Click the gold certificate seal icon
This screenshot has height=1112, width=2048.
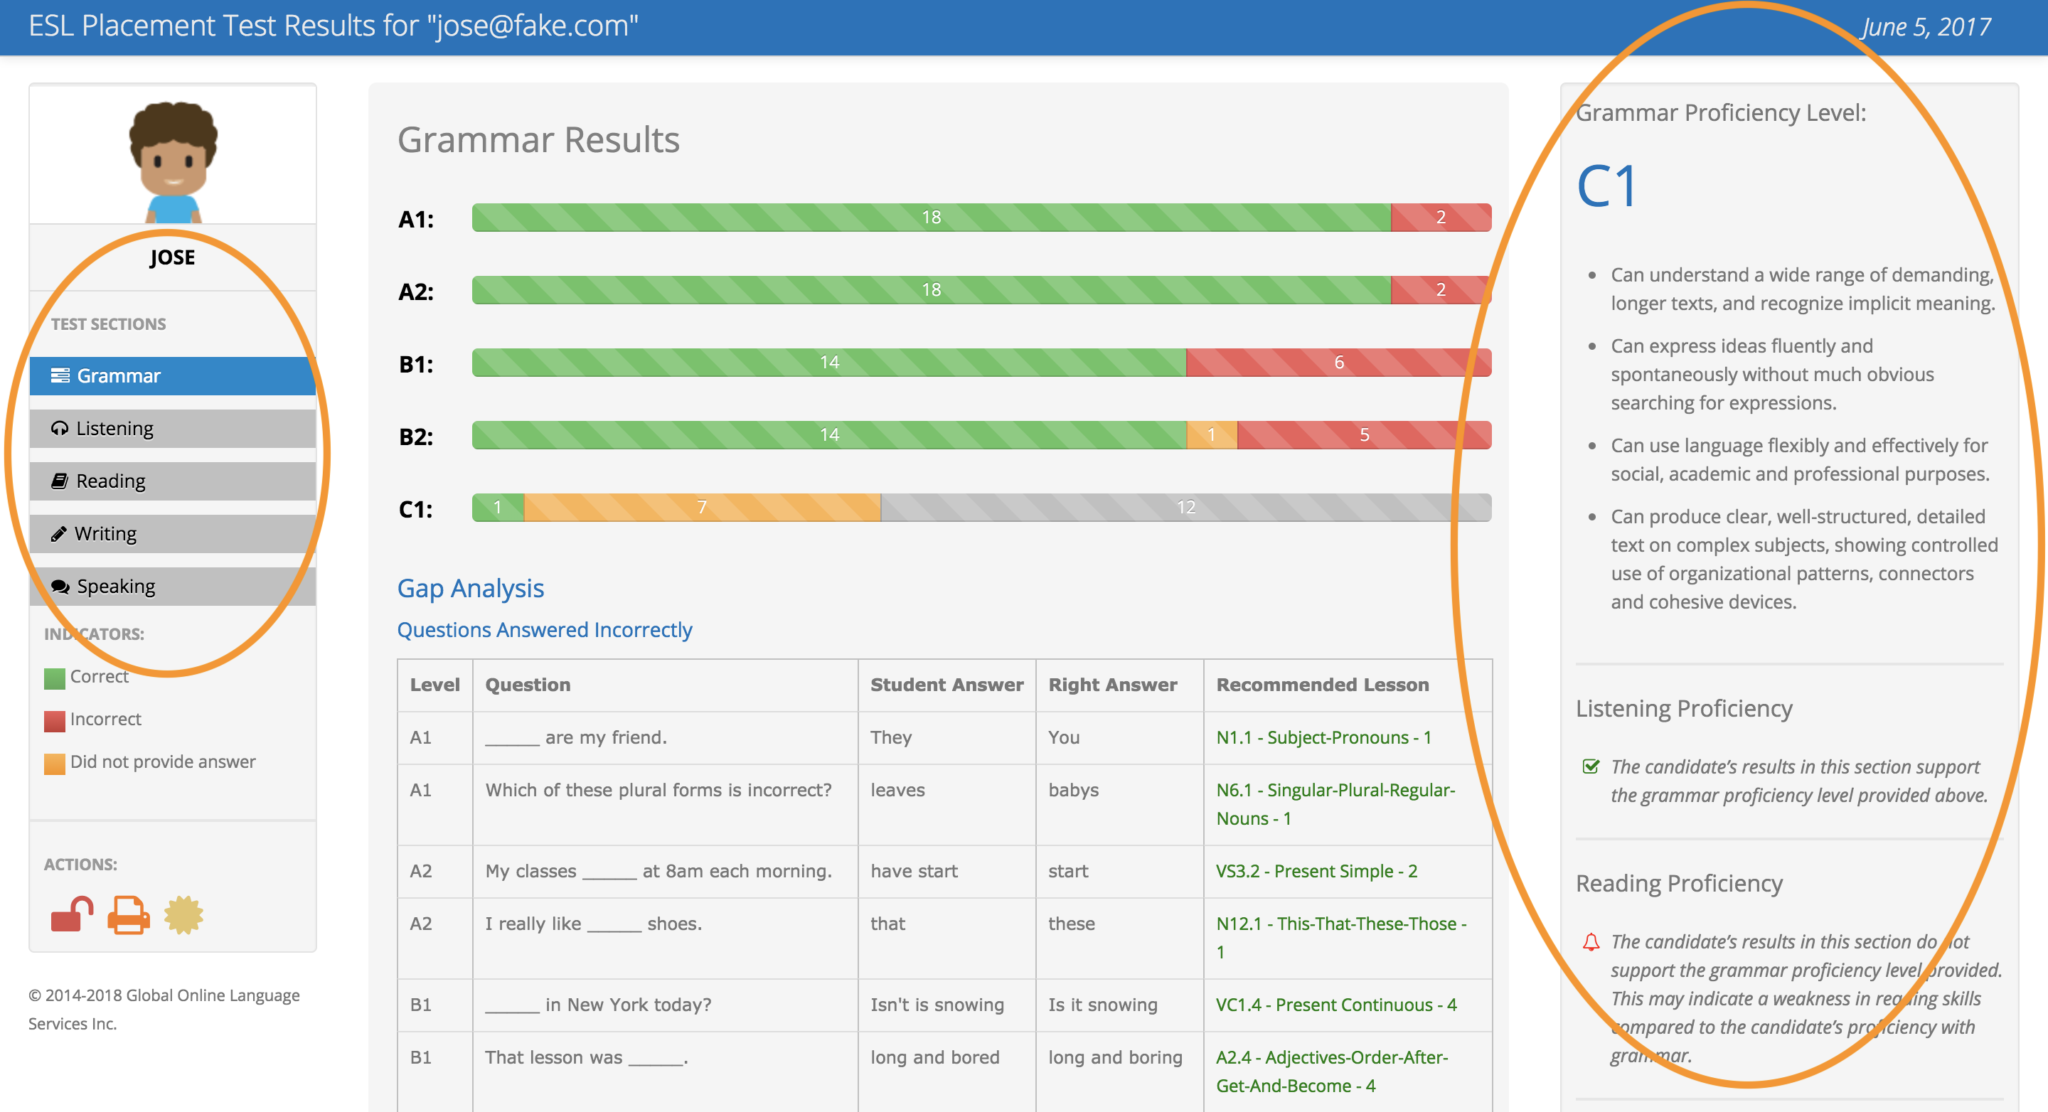click(184, 915)
